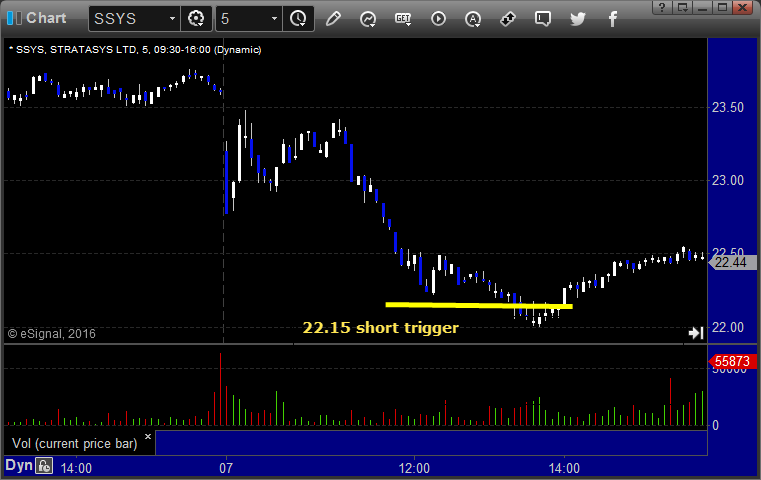Click the 07 date label on time axis
This screenshot has width=761, height=480.
click(226, 468)
